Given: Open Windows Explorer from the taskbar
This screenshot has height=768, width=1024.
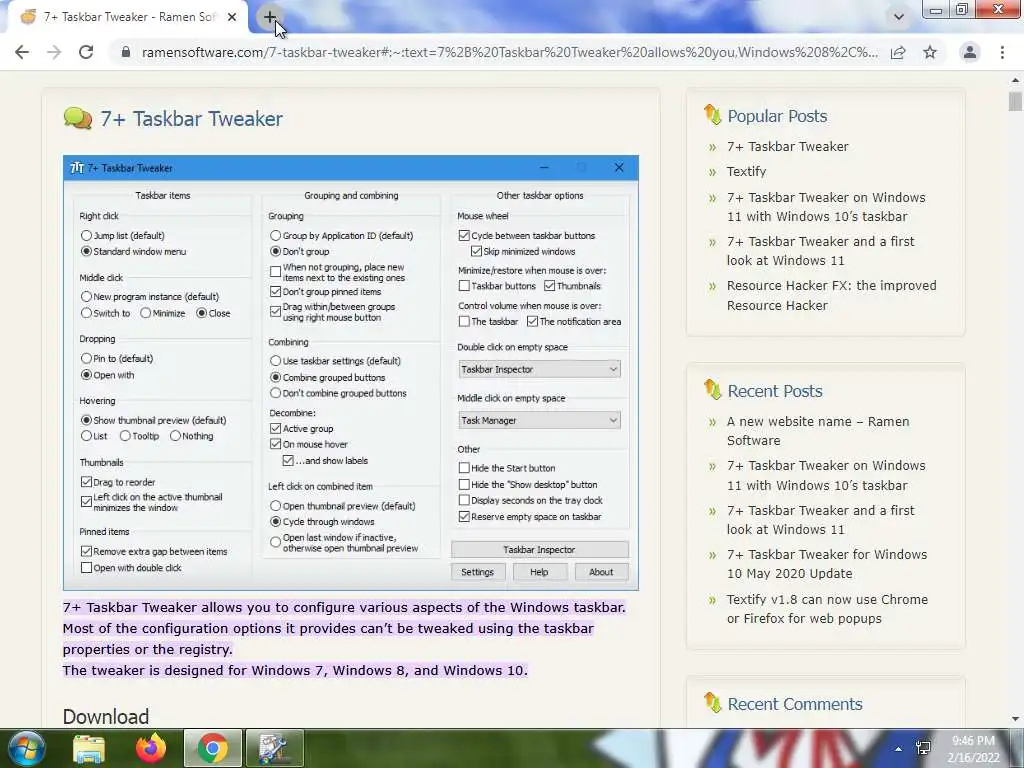Looking at the screenshot, I should (89, 748).
